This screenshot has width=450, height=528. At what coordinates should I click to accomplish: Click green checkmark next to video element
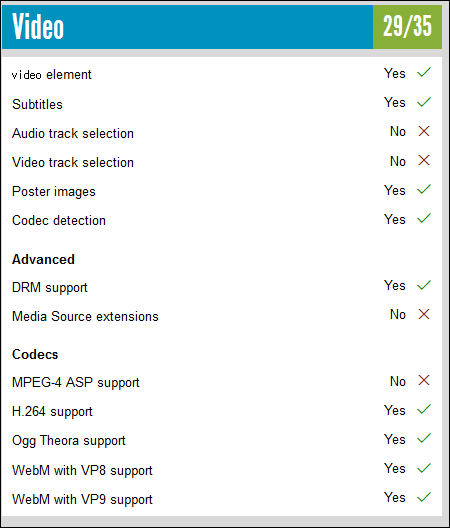coord(424,72)
